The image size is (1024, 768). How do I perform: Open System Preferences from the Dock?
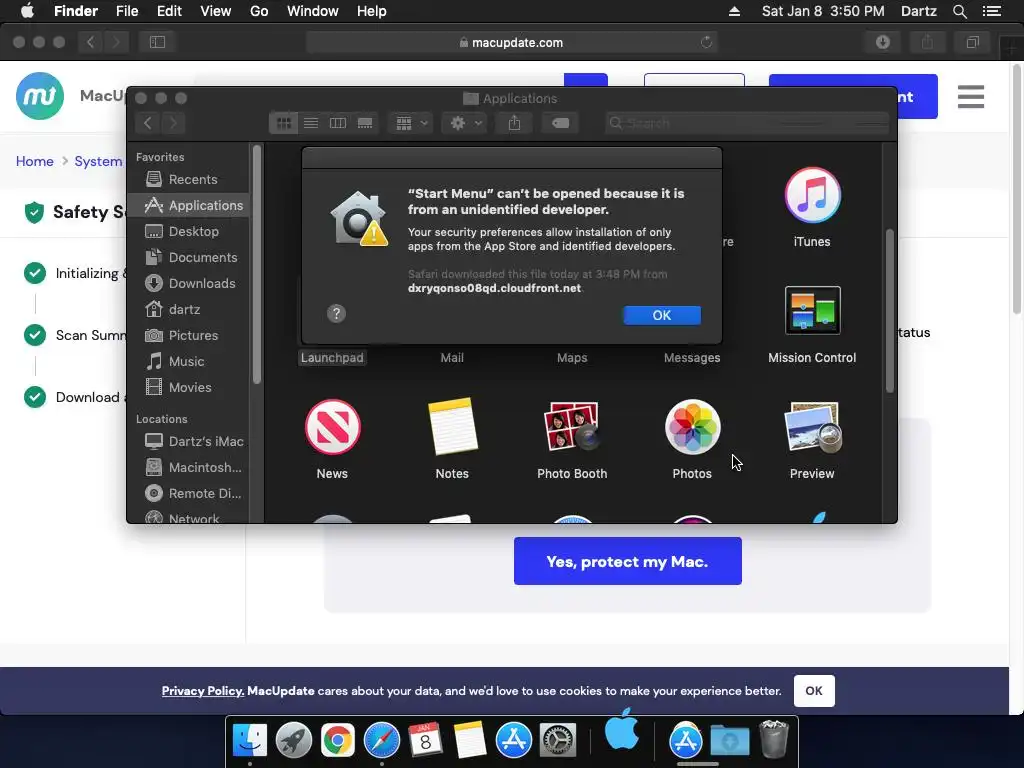point(557,741)
